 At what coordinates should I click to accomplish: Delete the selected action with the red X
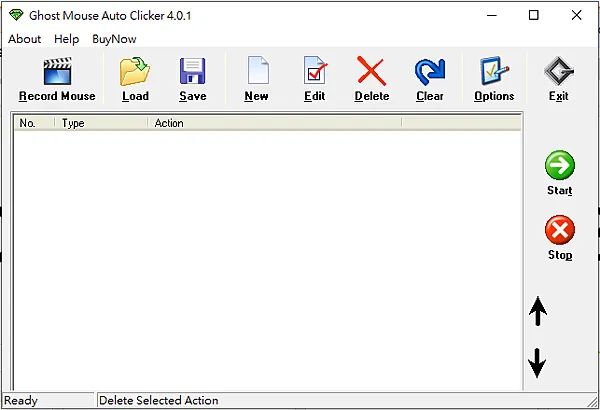tap(372, 71)
